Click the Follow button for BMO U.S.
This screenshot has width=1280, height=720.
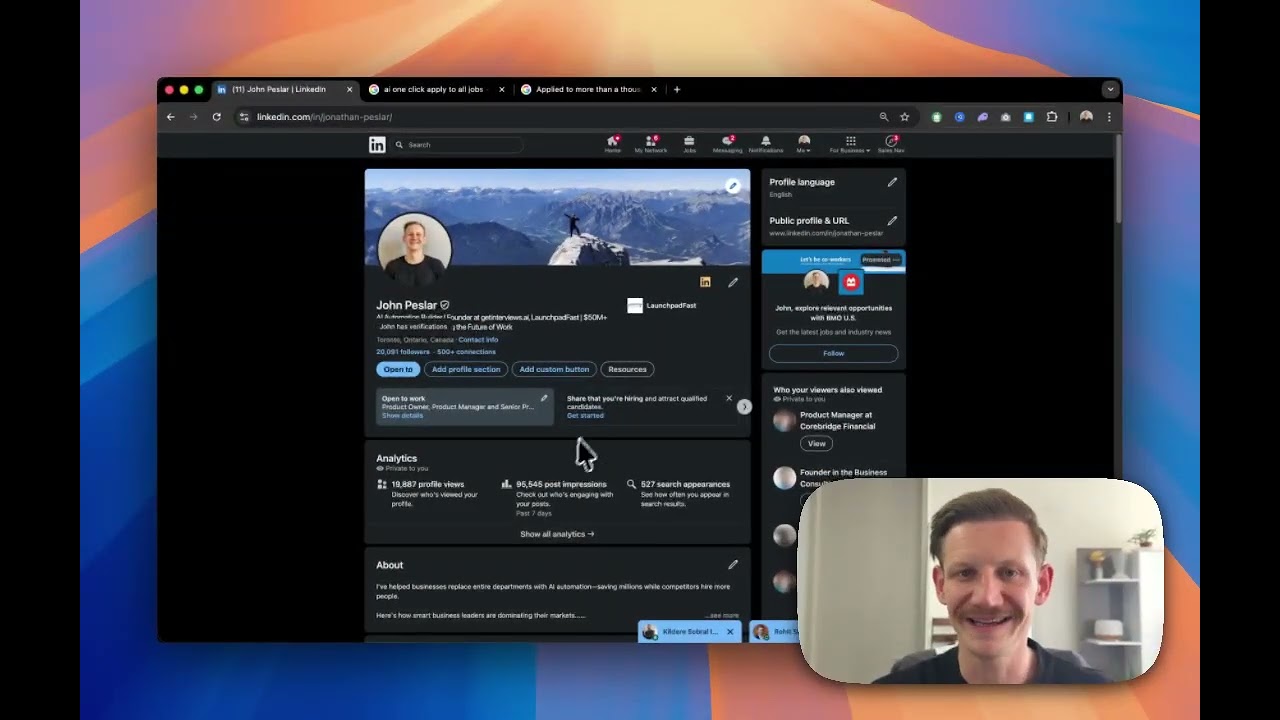click(x=833, y=353)
